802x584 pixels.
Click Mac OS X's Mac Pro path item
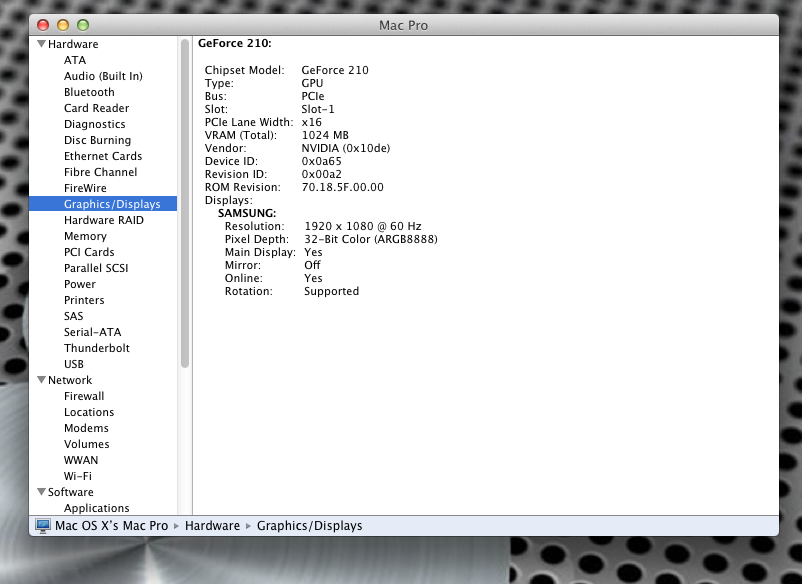tap(112, 526)
